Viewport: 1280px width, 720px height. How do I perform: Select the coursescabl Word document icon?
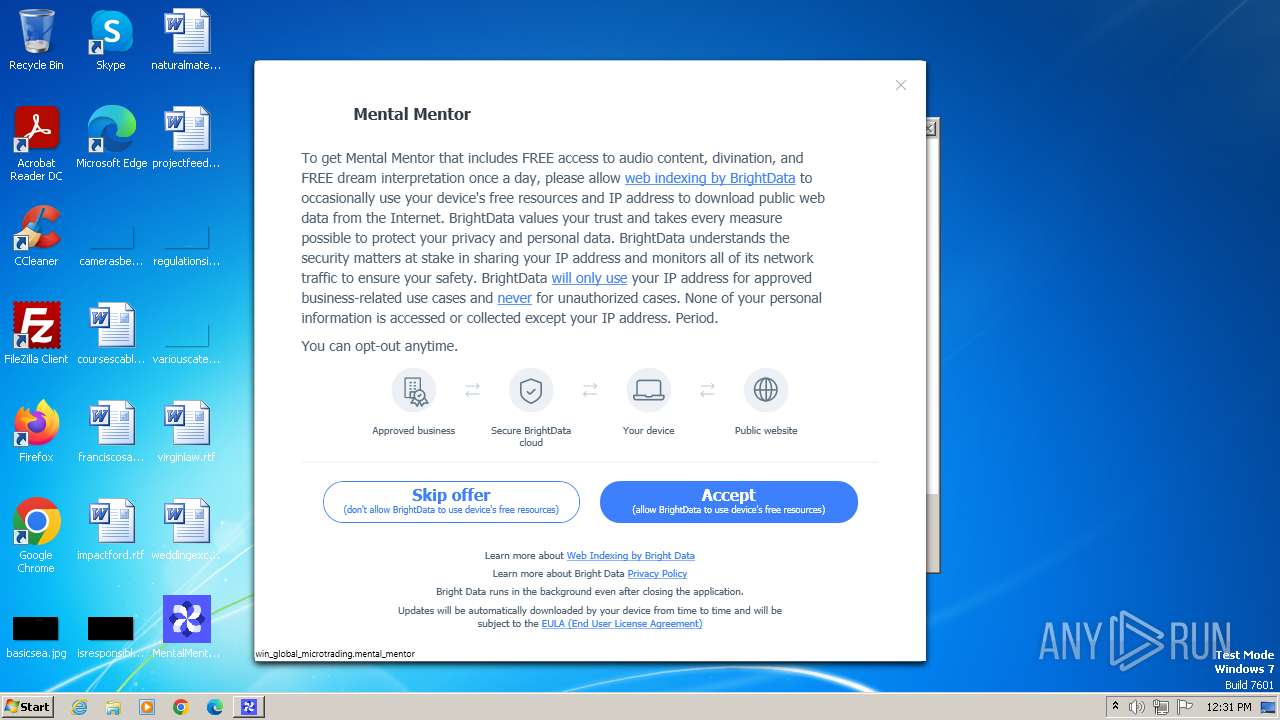(111, 334)
